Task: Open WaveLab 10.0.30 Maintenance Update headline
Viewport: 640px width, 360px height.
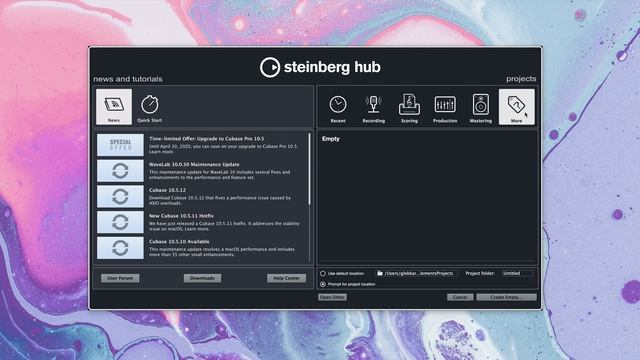Action: click(x=194, y=164)
